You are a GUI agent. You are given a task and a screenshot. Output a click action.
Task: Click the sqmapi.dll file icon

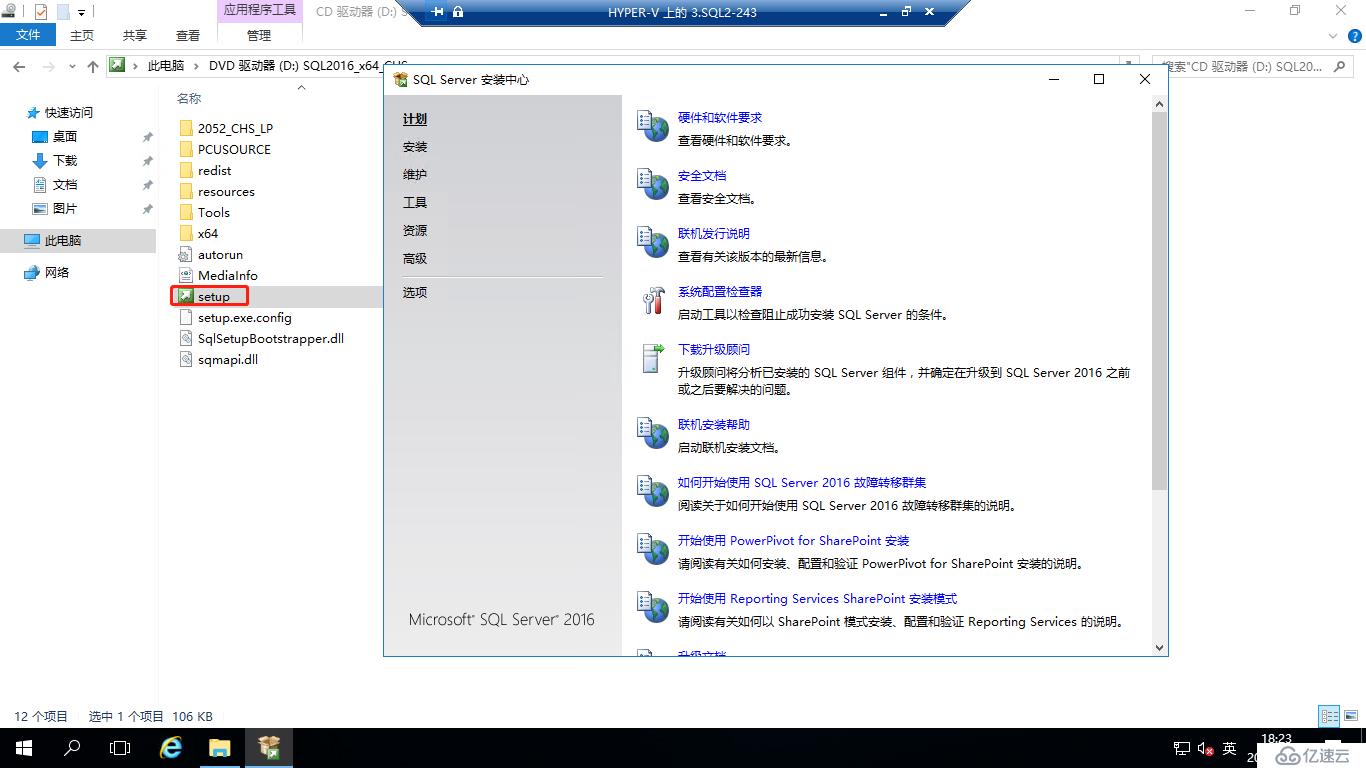(x=186, y=359)
